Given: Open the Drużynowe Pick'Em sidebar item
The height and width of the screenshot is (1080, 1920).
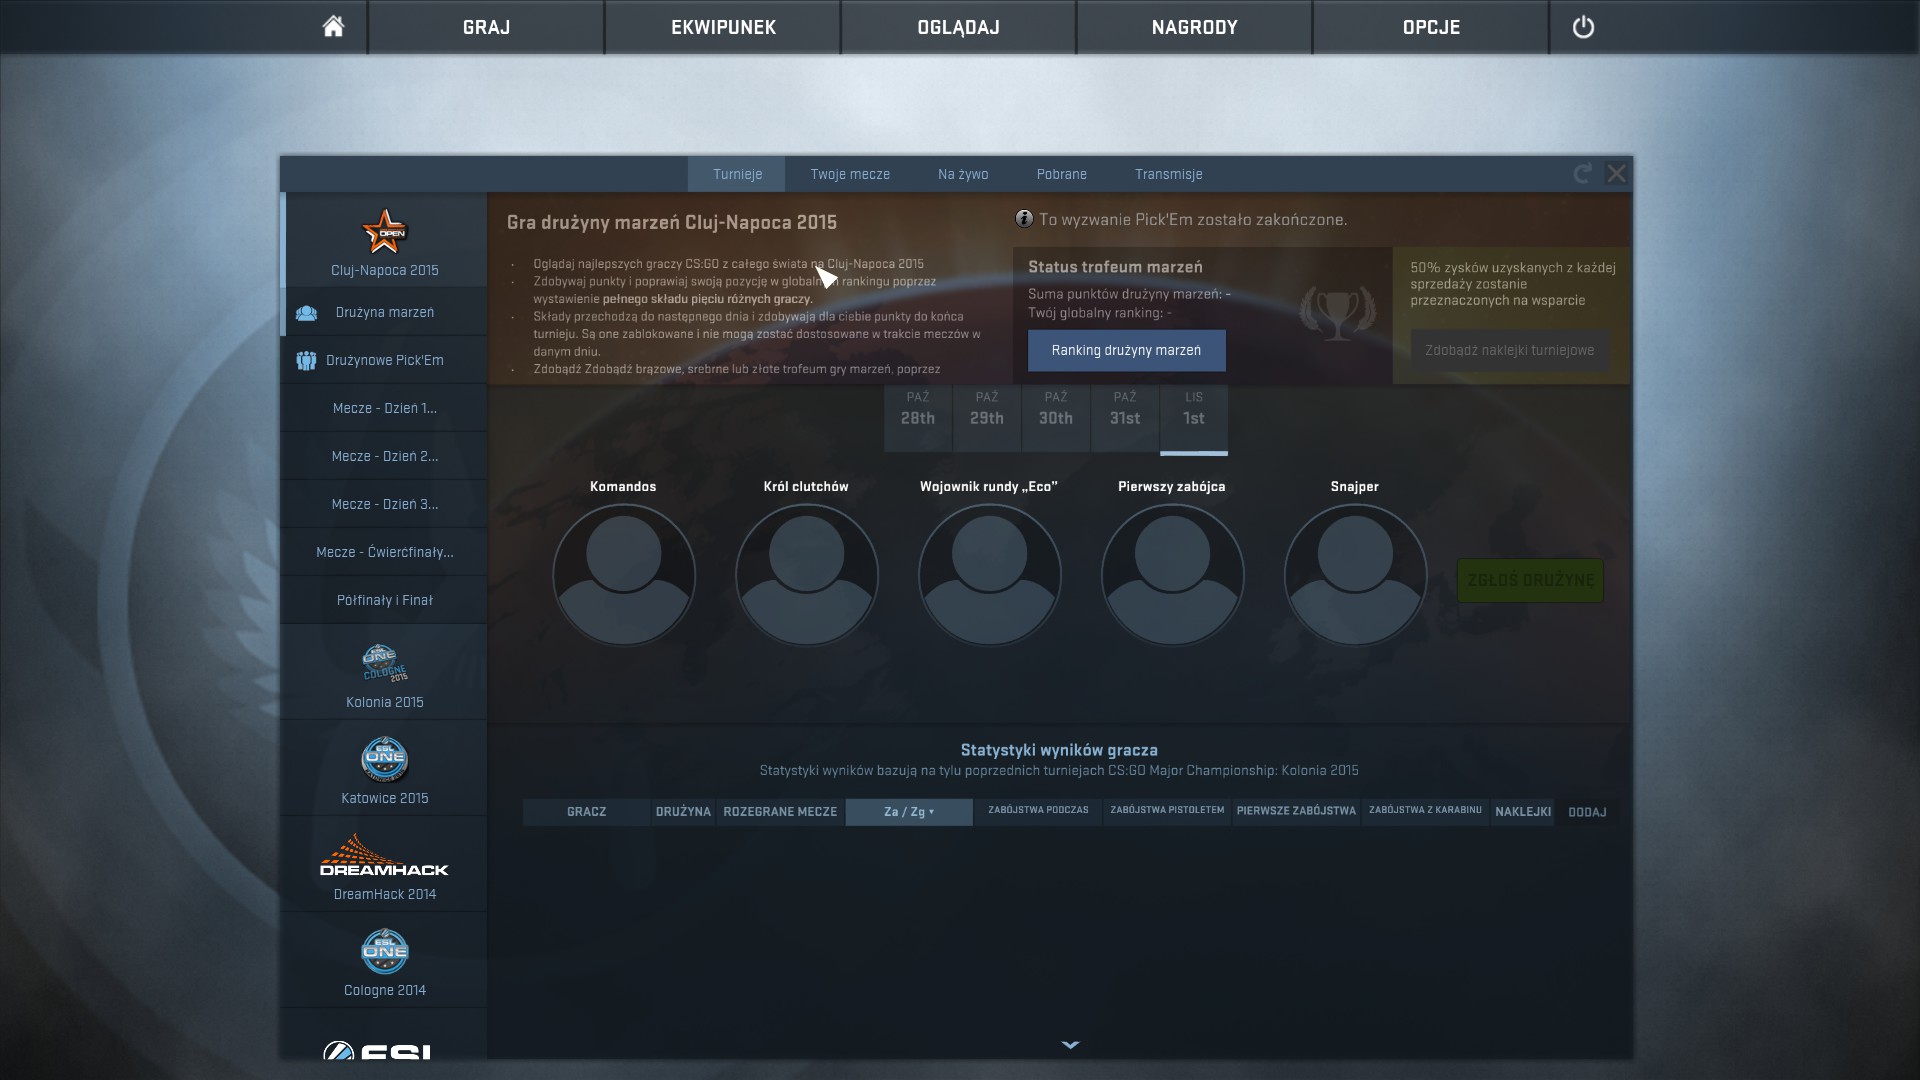Looking at the screenshot, I should (x=384, y=360).
